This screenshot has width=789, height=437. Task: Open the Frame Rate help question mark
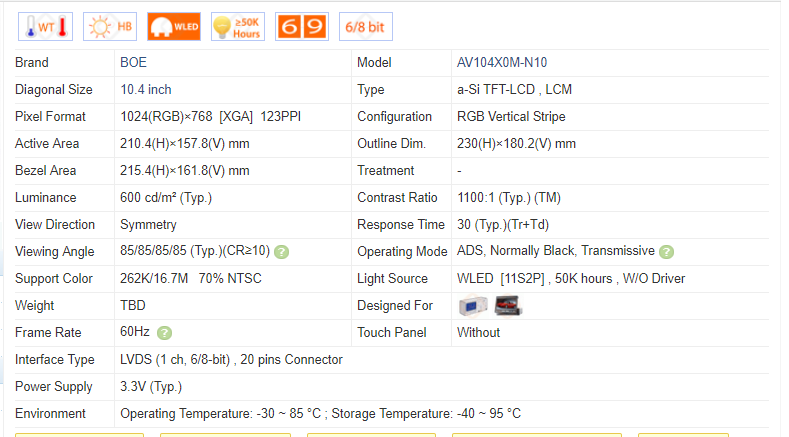(x=164, y=333)
